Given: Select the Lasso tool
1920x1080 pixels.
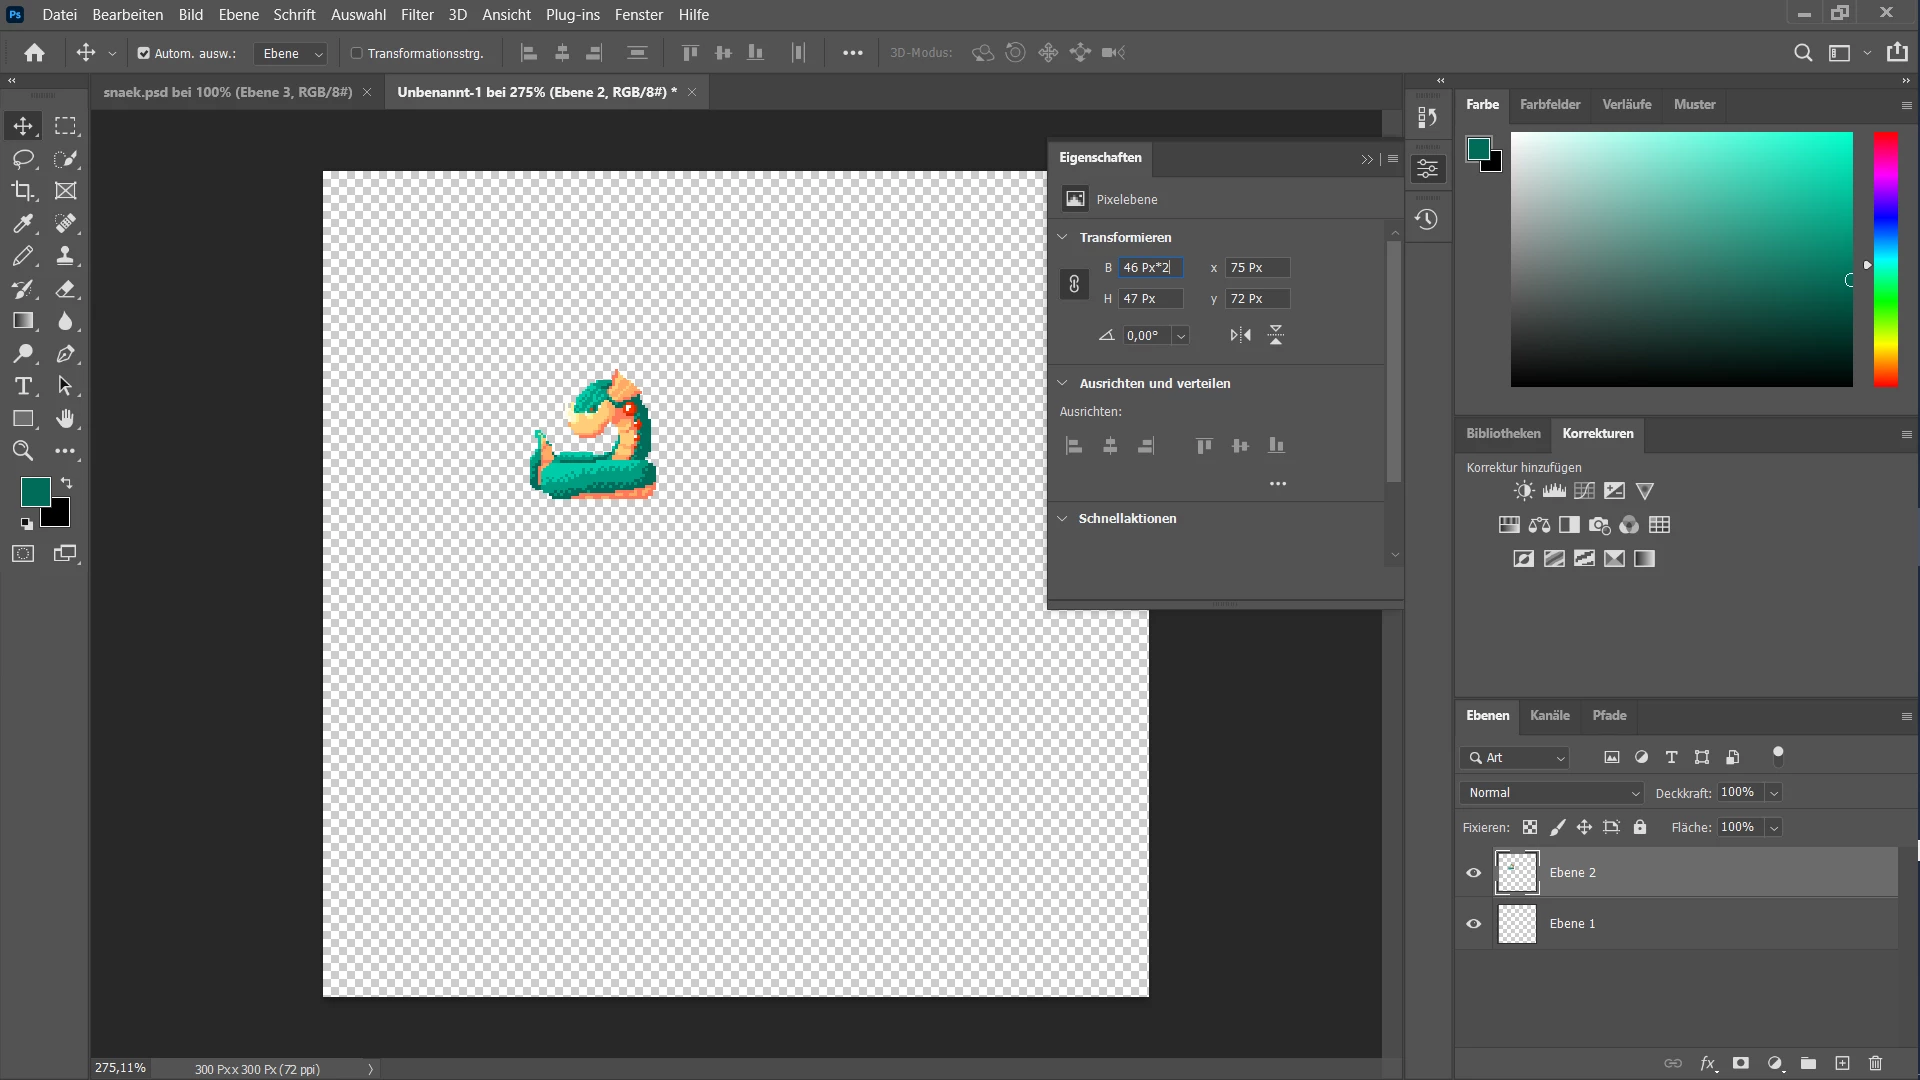Looking at the screenshot, I should [x=23, y=159].
